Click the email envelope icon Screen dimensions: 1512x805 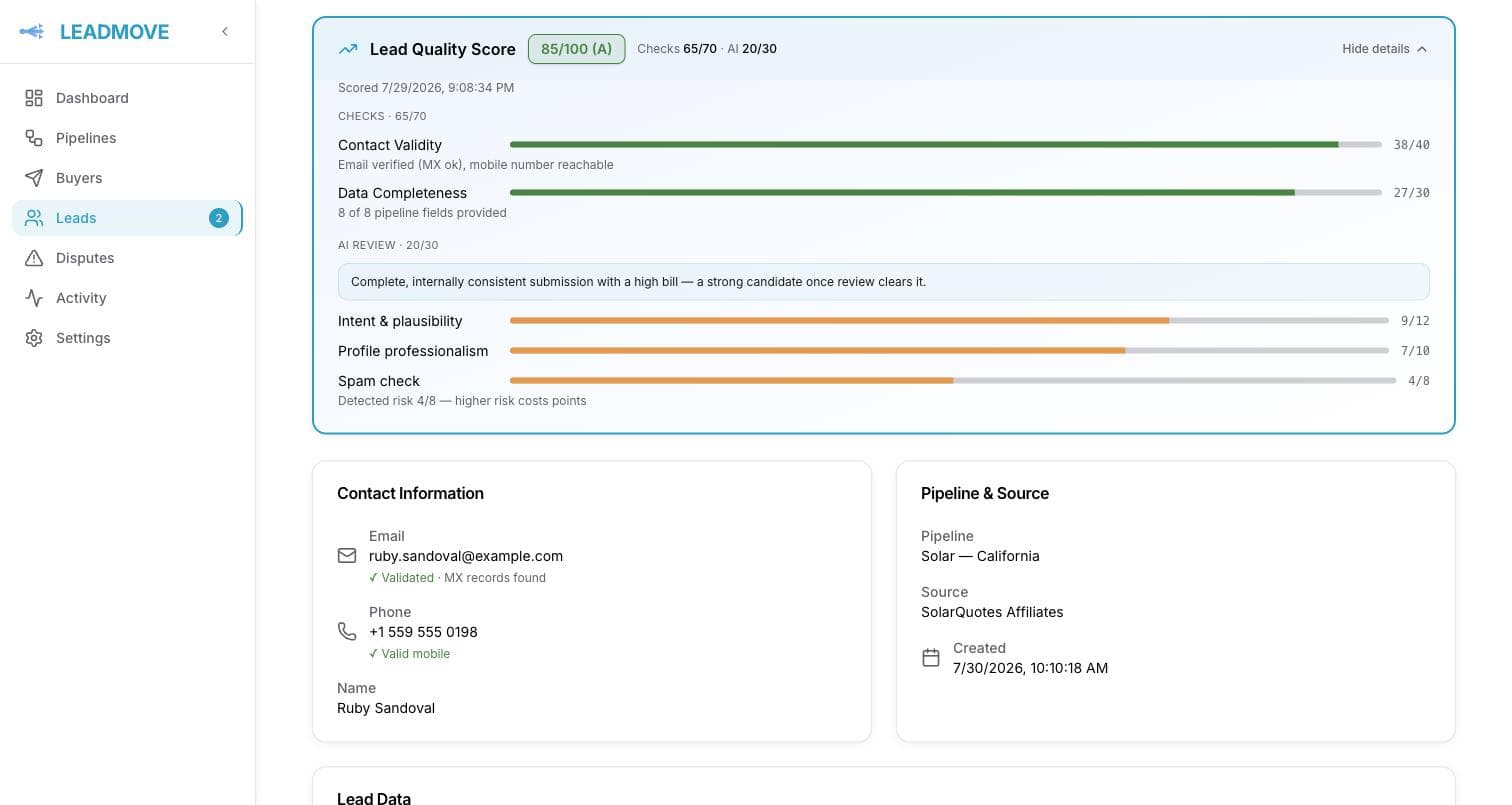tap(347, 555)
